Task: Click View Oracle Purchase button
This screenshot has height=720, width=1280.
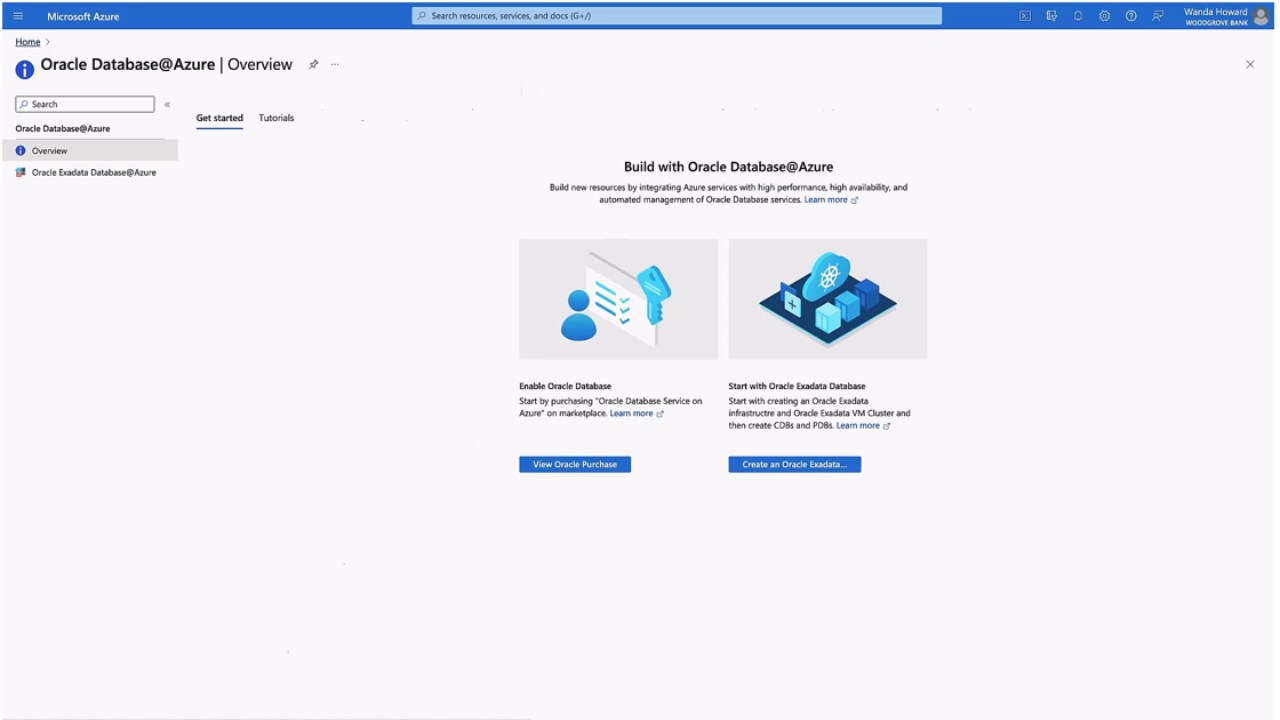Action: 575,464
